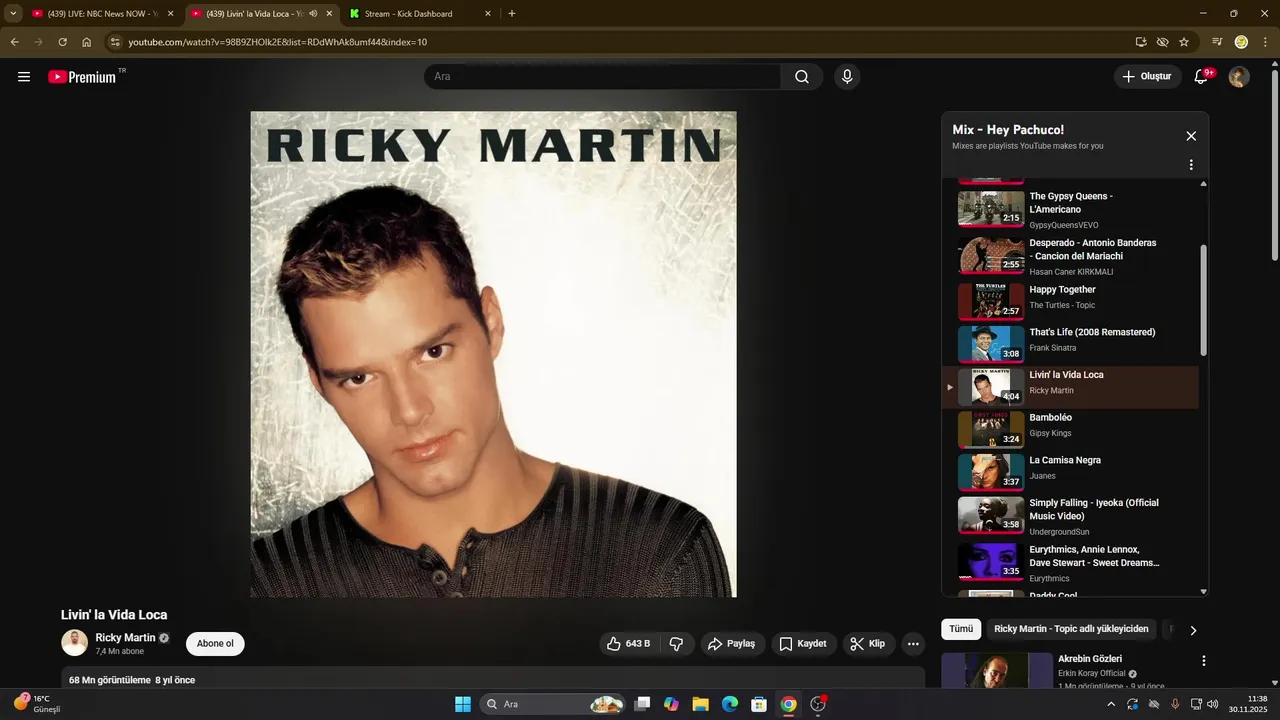Viewport: 1280px width, 720px height.
Task: Mute the Livin' la Vida Loca tab audio
Action: pos(313,14)
